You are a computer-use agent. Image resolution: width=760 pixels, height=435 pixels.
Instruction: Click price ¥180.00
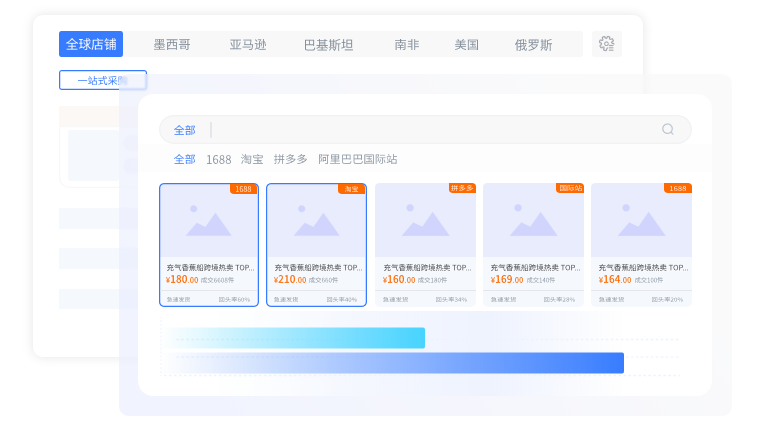point(182,279)
